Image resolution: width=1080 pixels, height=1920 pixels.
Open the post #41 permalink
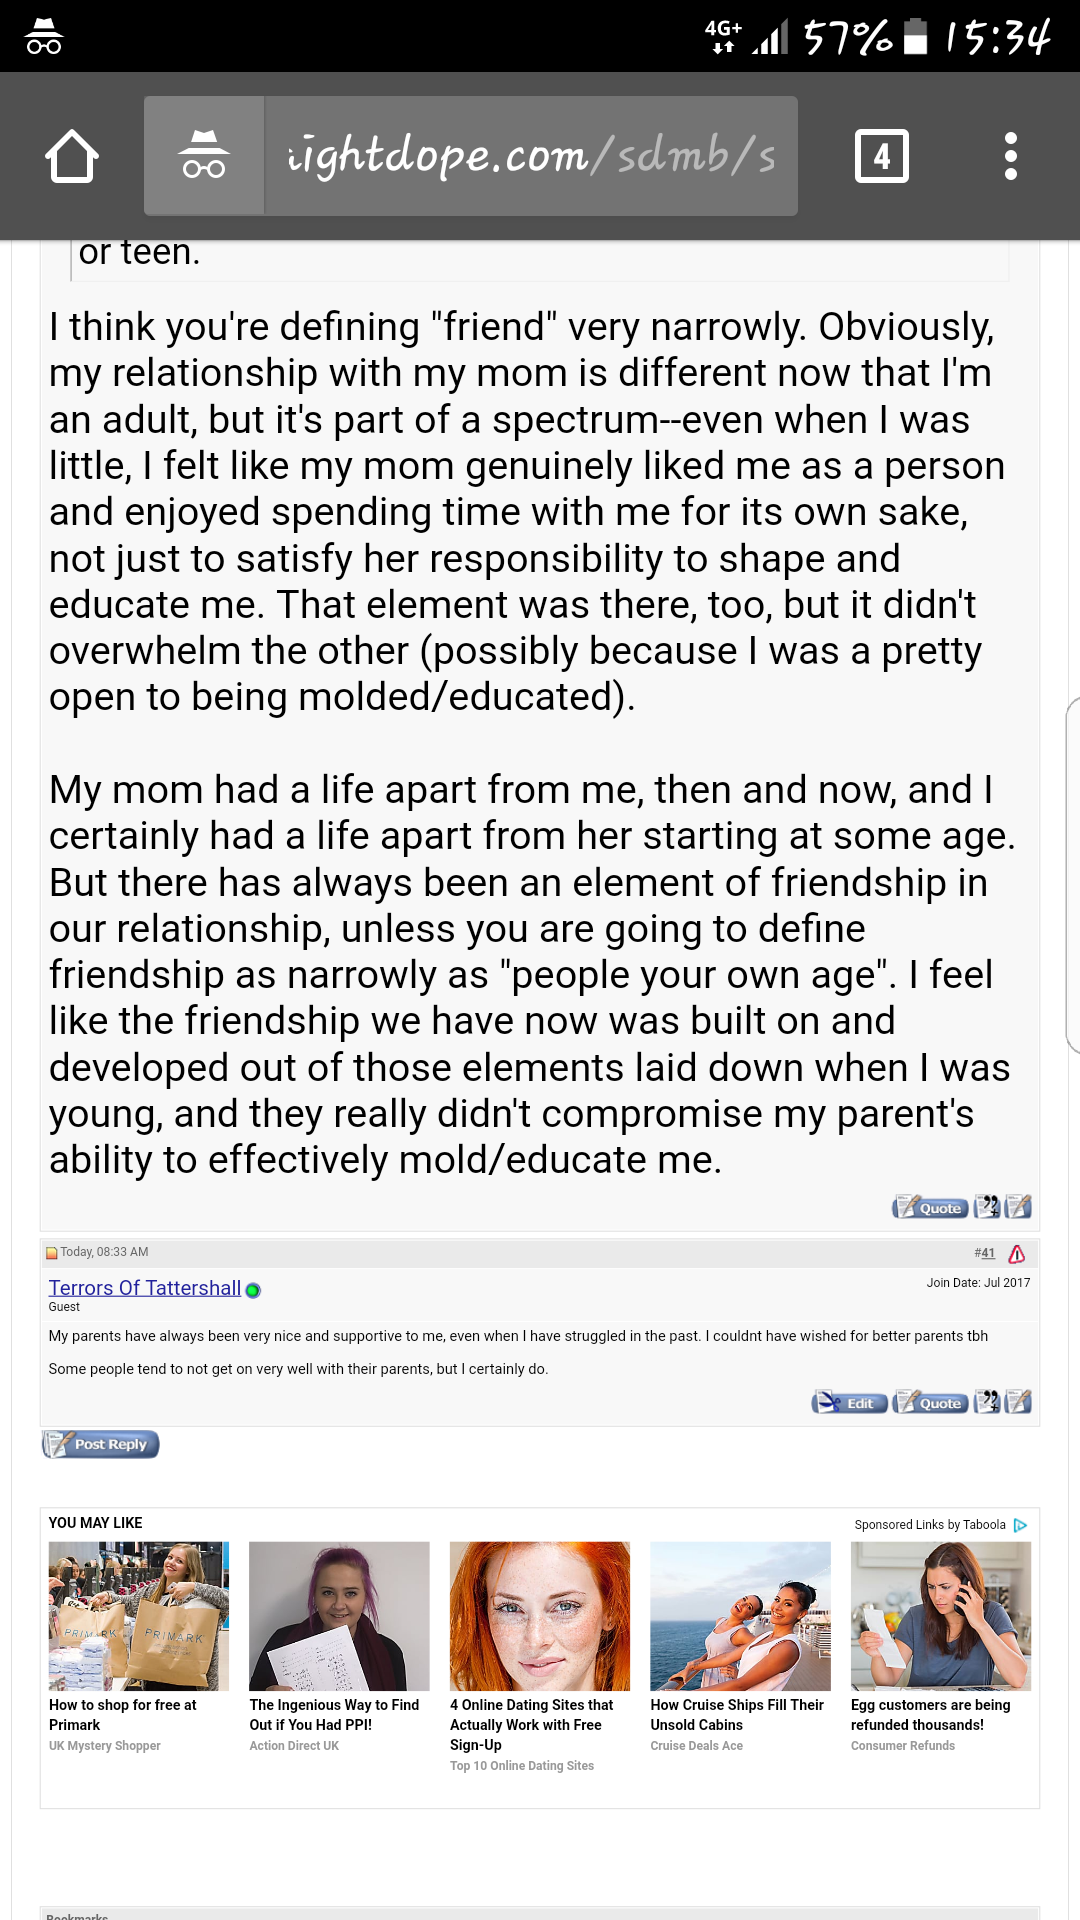click(984, 1253)
